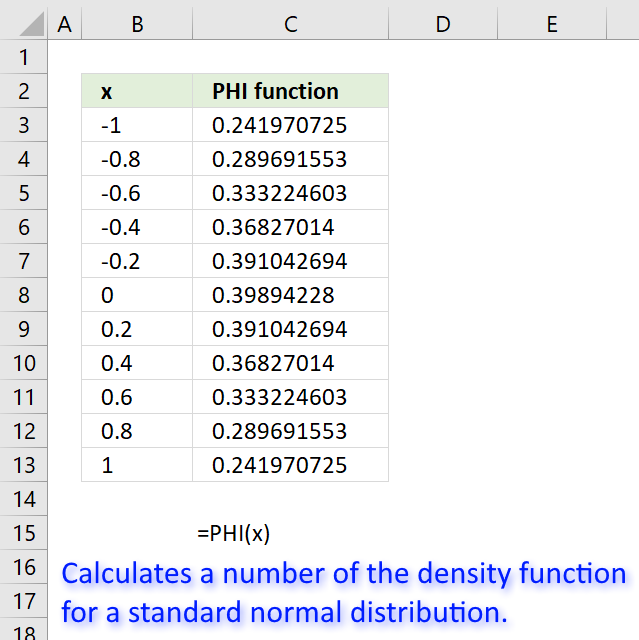Click the =PHI(x) formula text cell
This screenshot has width=639, height=640.
pyautogui.click(x=233, y=533)
